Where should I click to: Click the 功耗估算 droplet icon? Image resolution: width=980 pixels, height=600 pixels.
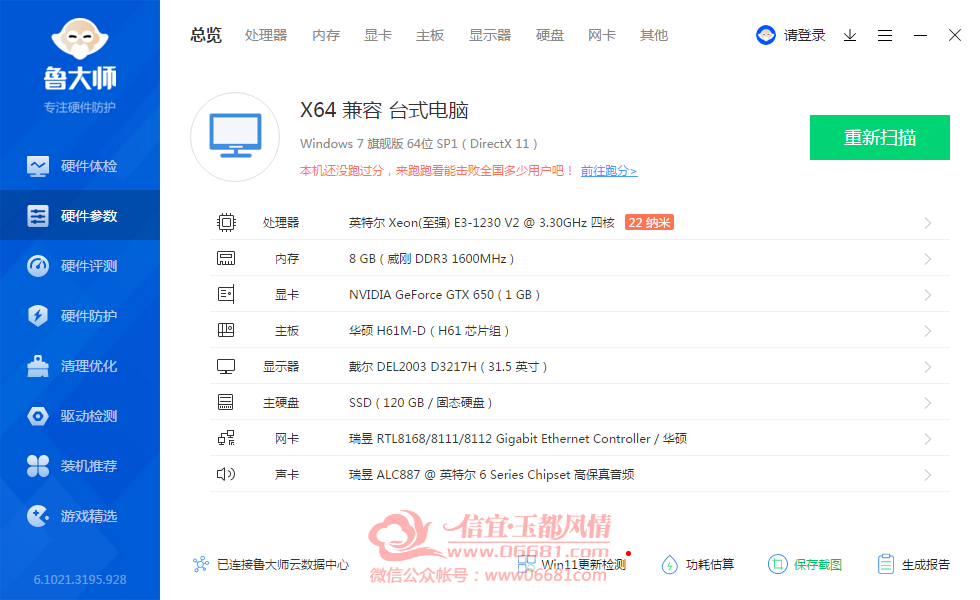669,564
